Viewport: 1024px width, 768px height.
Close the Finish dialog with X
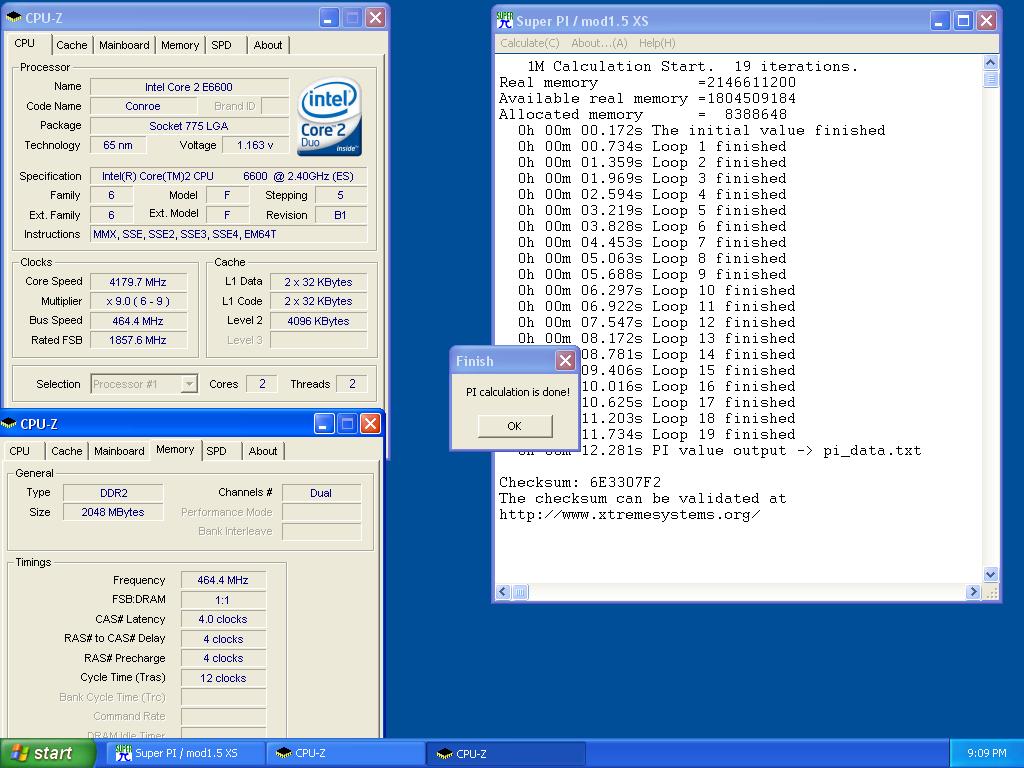click(566, 360)
